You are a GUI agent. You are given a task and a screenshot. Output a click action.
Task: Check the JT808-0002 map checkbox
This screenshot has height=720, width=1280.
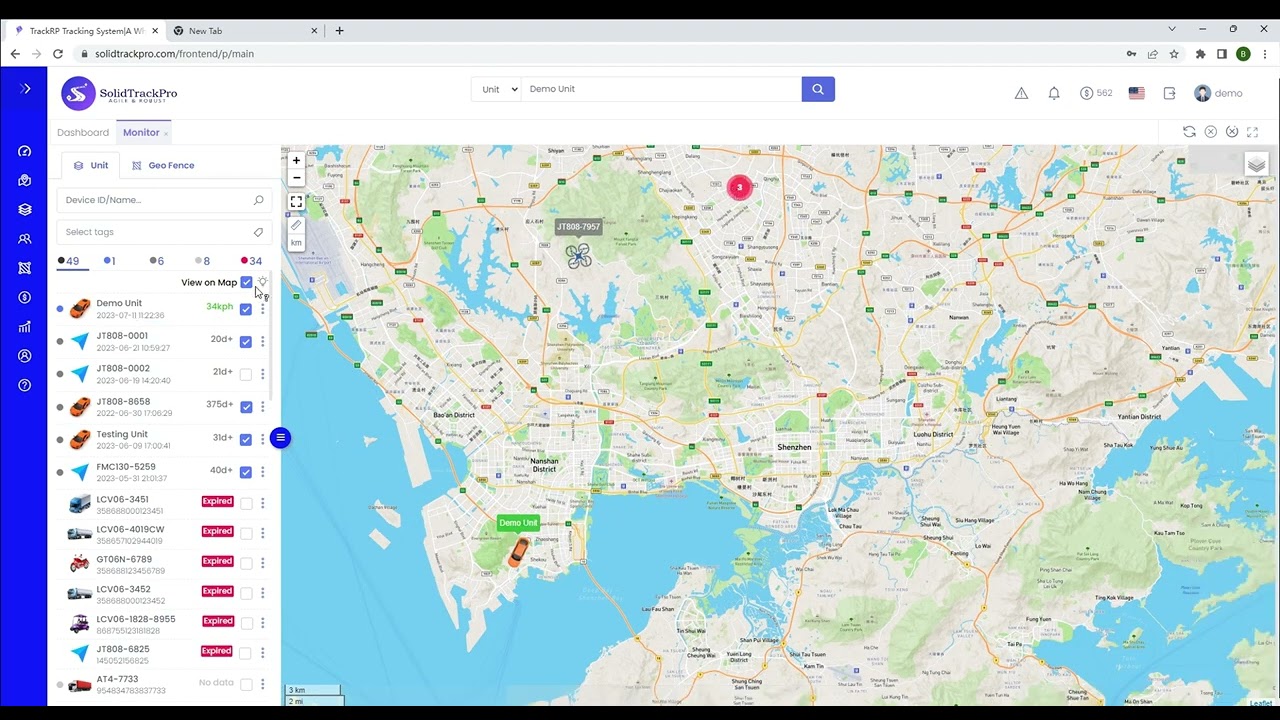pos(246,374)
